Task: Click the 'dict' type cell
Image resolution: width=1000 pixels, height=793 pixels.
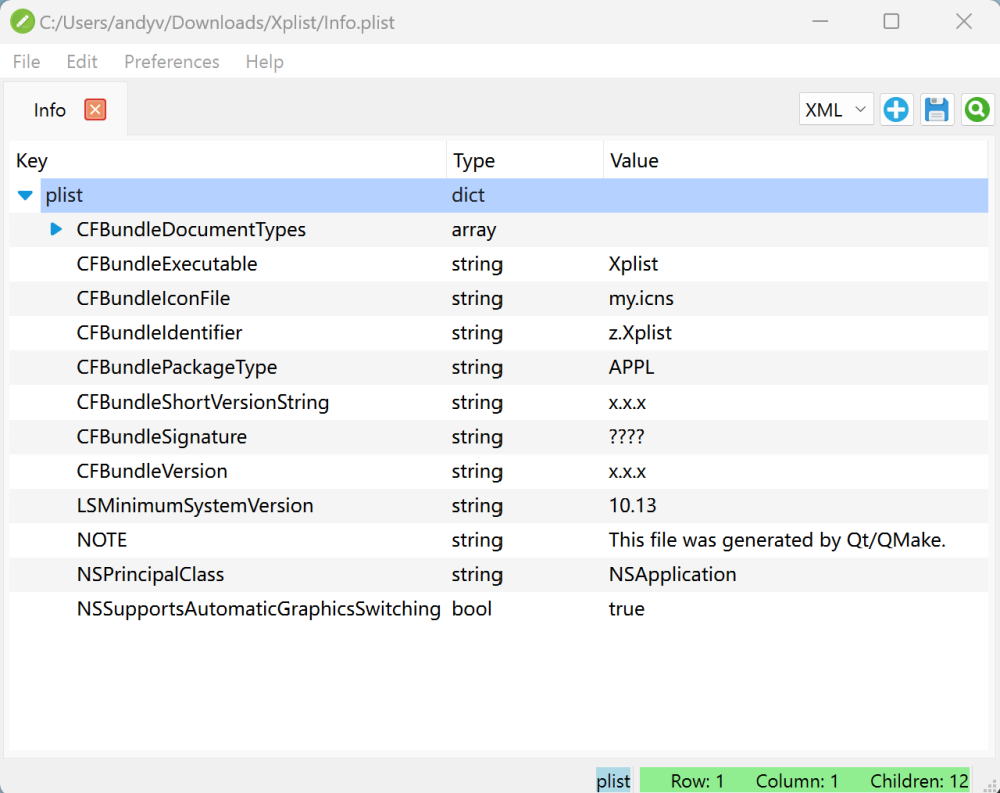Action: coord(468,195)
